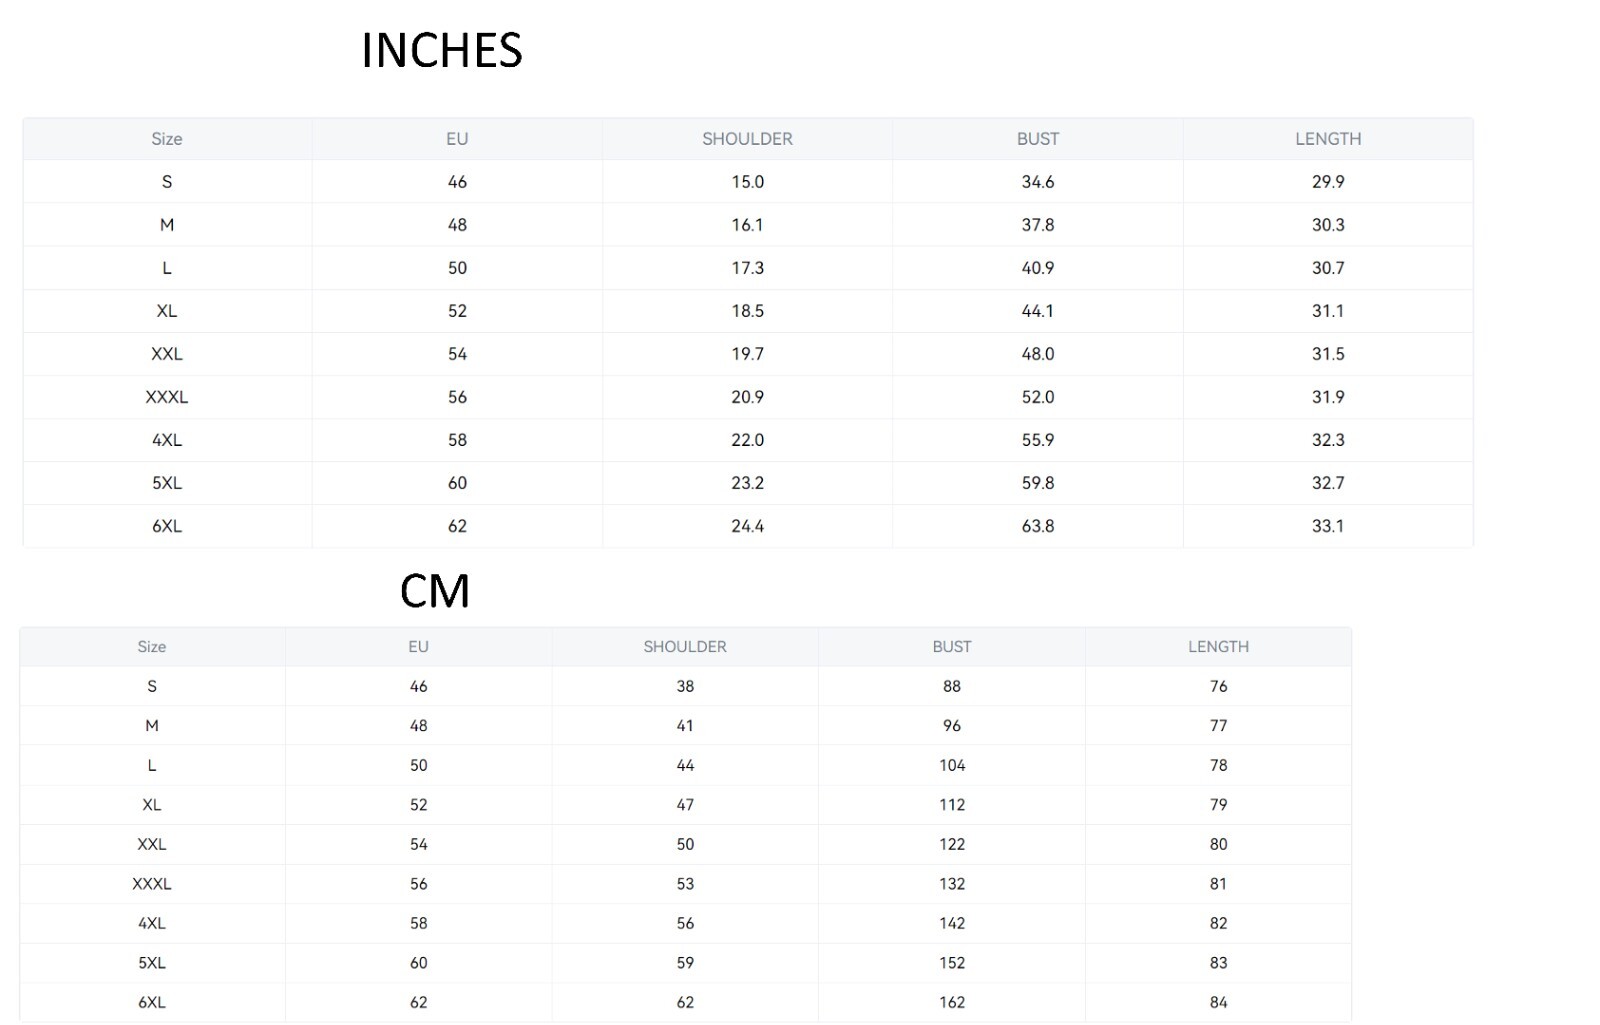The image size is (1600, 1025).
Task: Select the 44.1 bust measurement for XL
Action: 1037,311
